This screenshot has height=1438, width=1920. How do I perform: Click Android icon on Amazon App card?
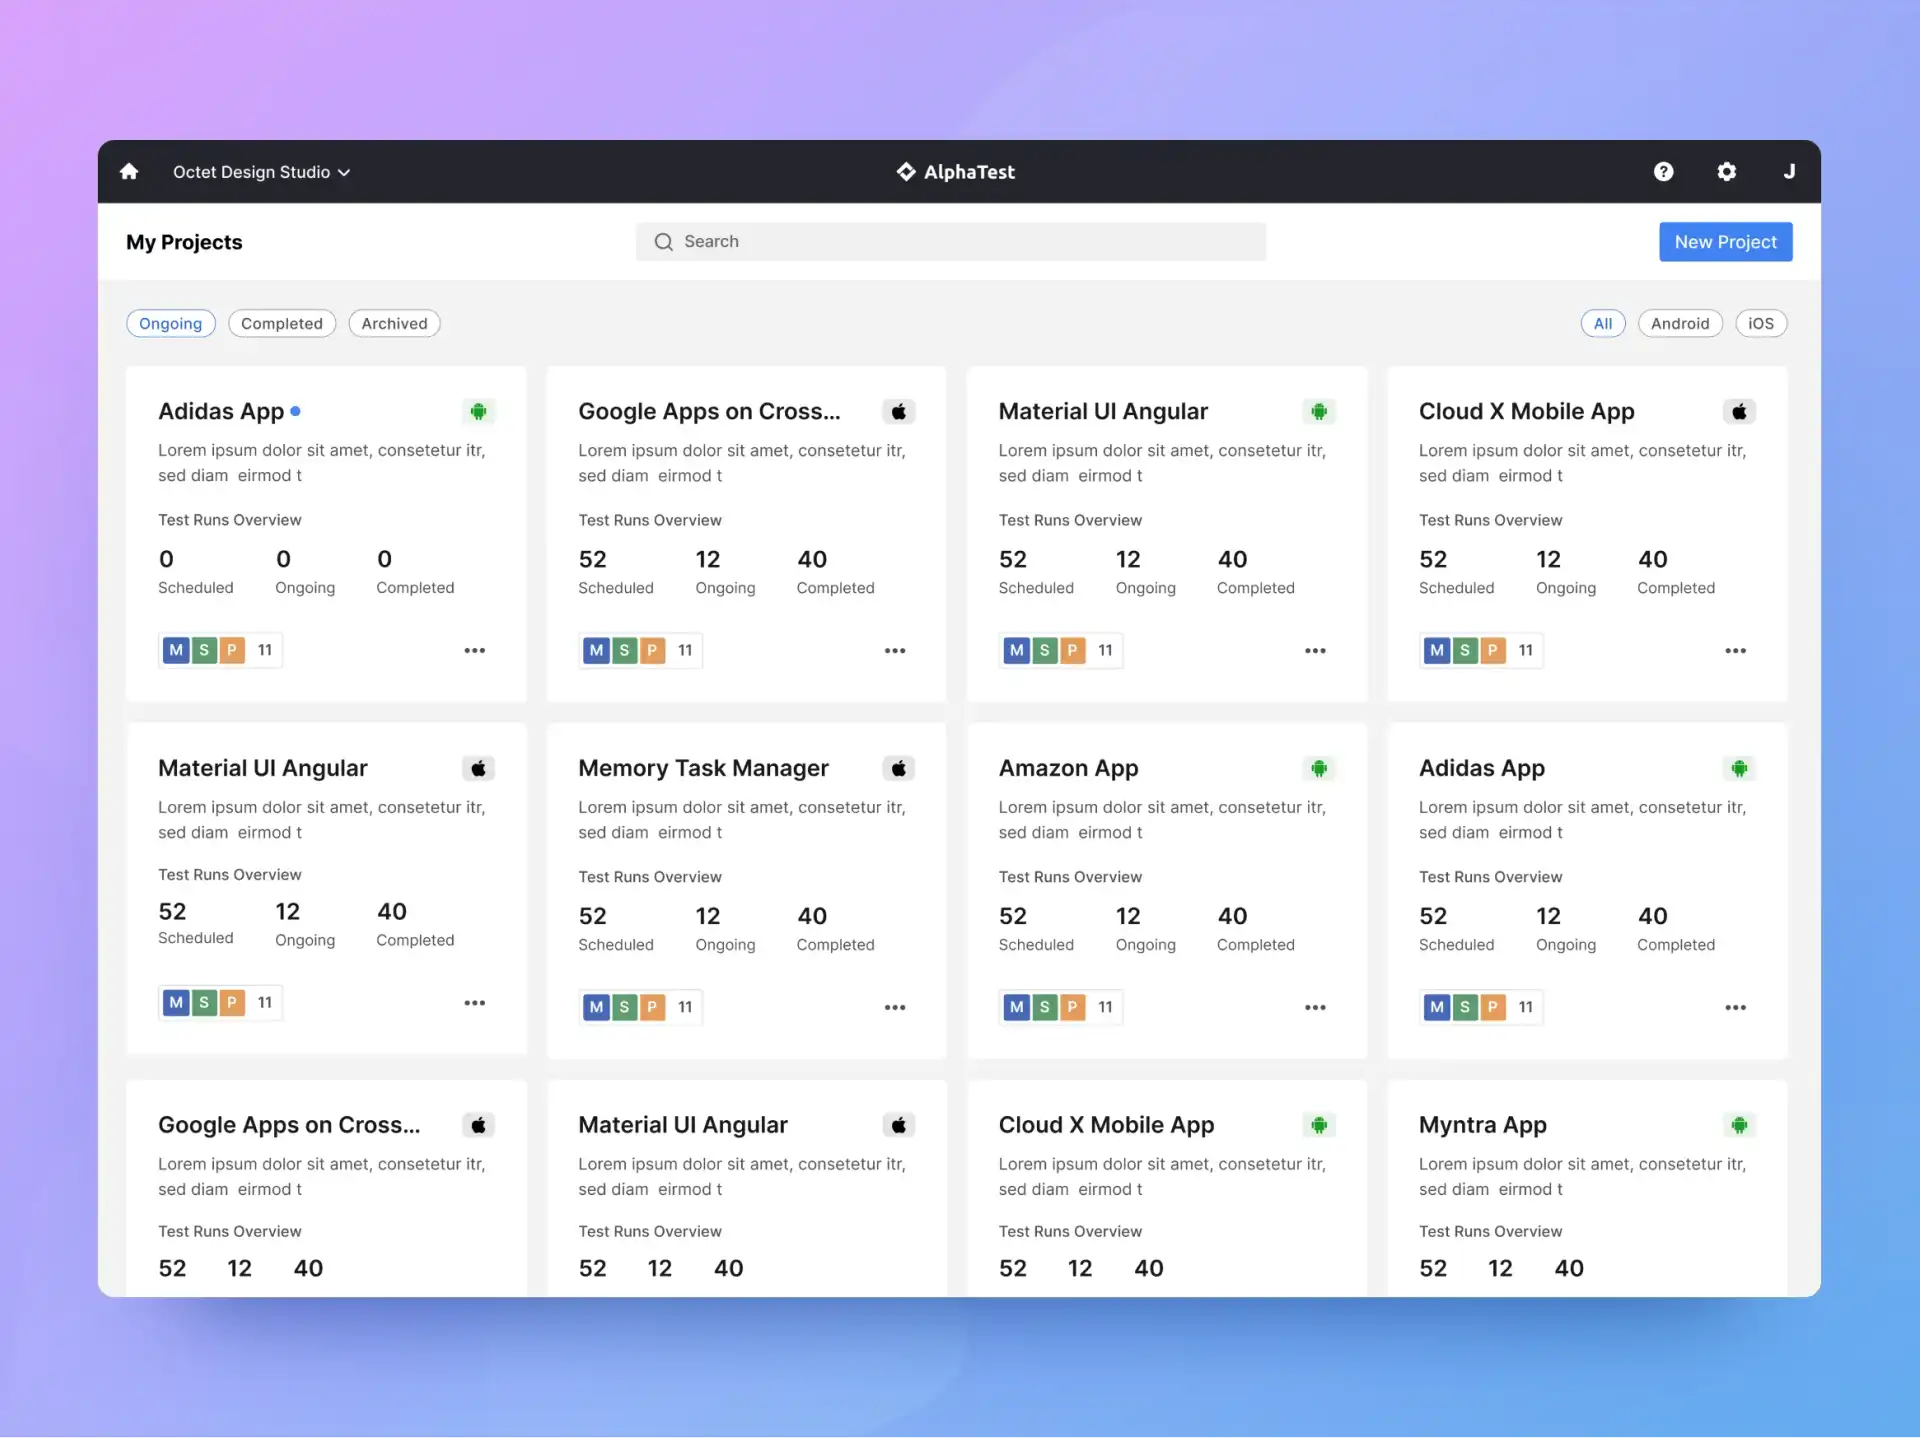[x=1319, y=768]
